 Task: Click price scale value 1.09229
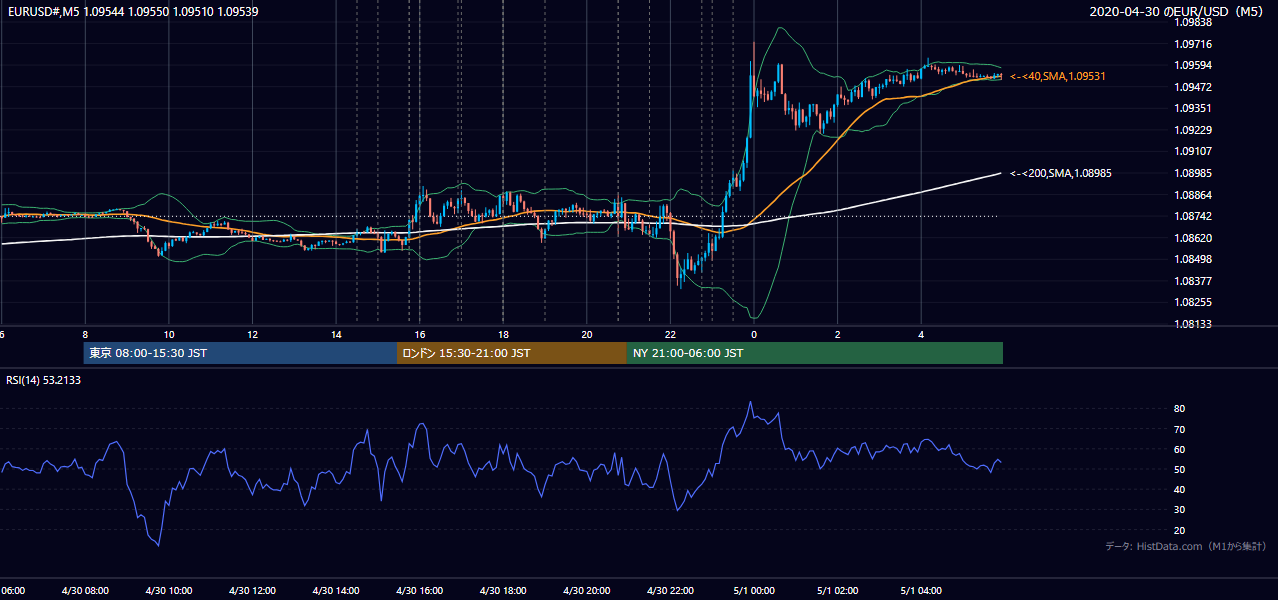click(1192, 130)
